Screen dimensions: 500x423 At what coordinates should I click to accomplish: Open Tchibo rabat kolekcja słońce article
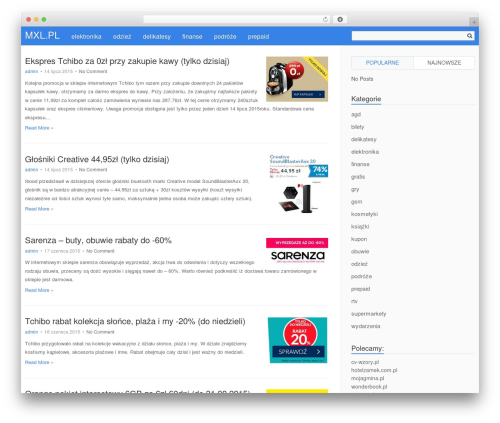[x=135, y=321]
